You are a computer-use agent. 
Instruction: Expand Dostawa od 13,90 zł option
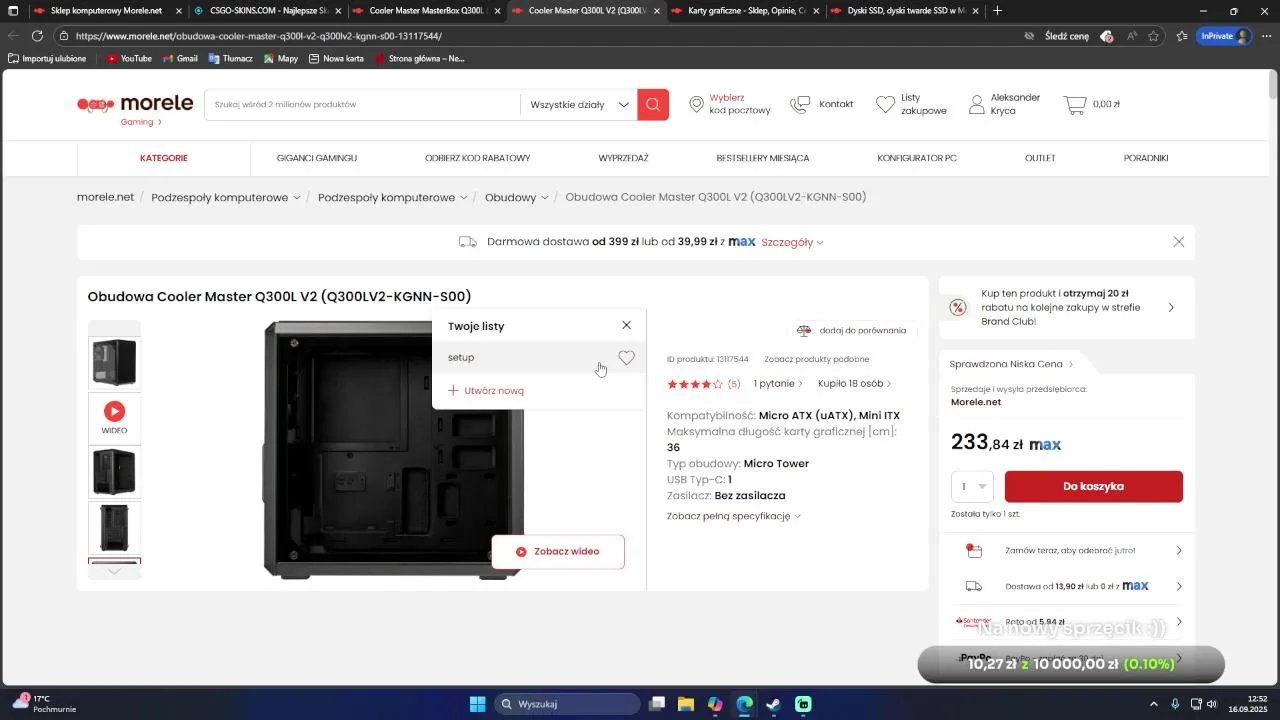tap(1066, 586)
